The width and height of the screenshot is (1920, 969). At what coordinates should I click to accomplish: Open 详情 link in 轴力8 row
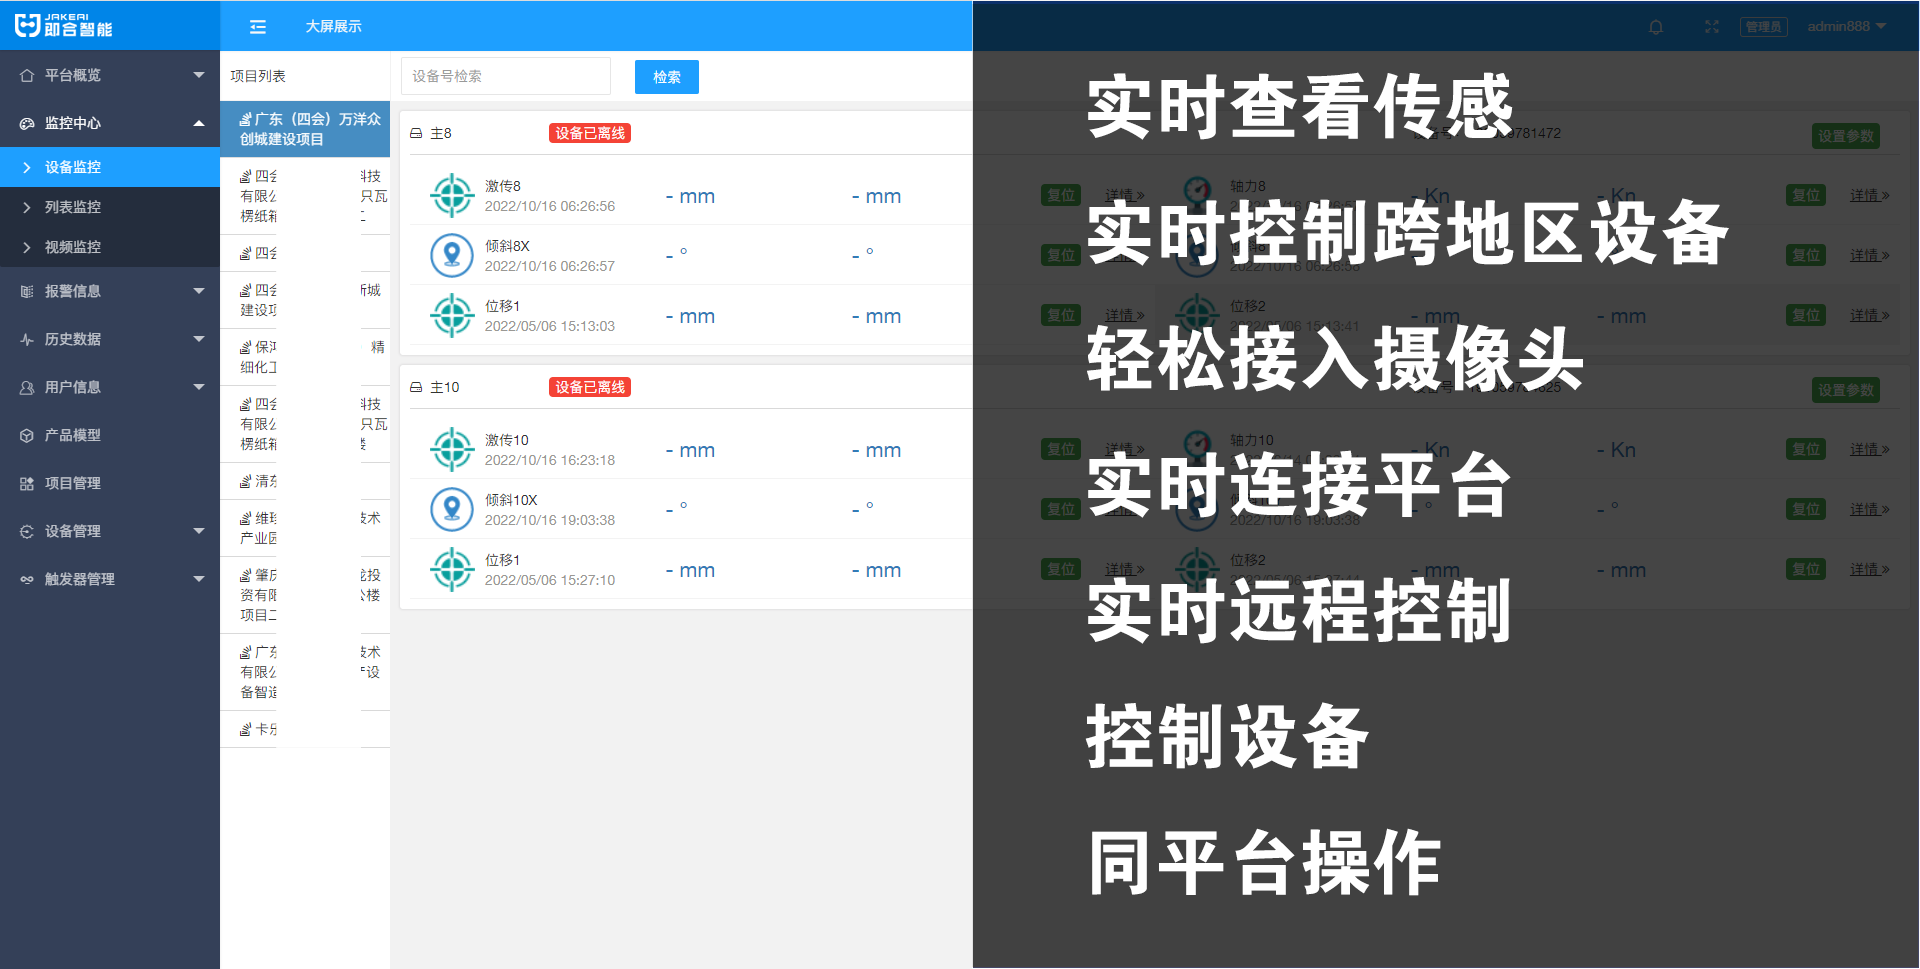tap(1869, 195)
